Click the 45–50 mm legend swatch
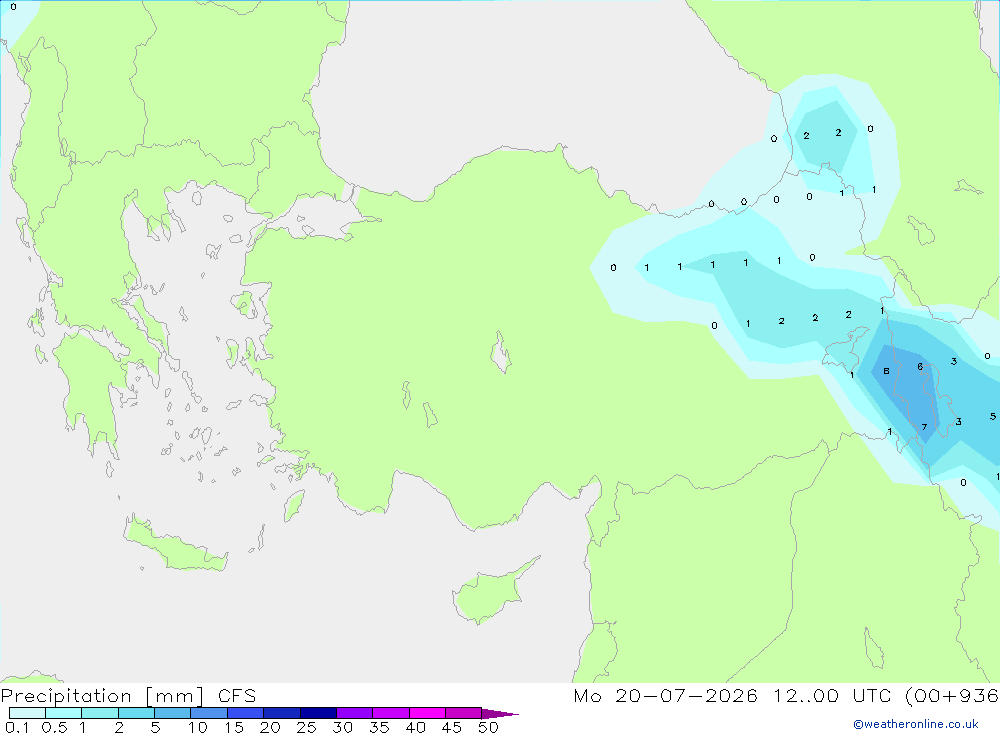 point(463,713)
